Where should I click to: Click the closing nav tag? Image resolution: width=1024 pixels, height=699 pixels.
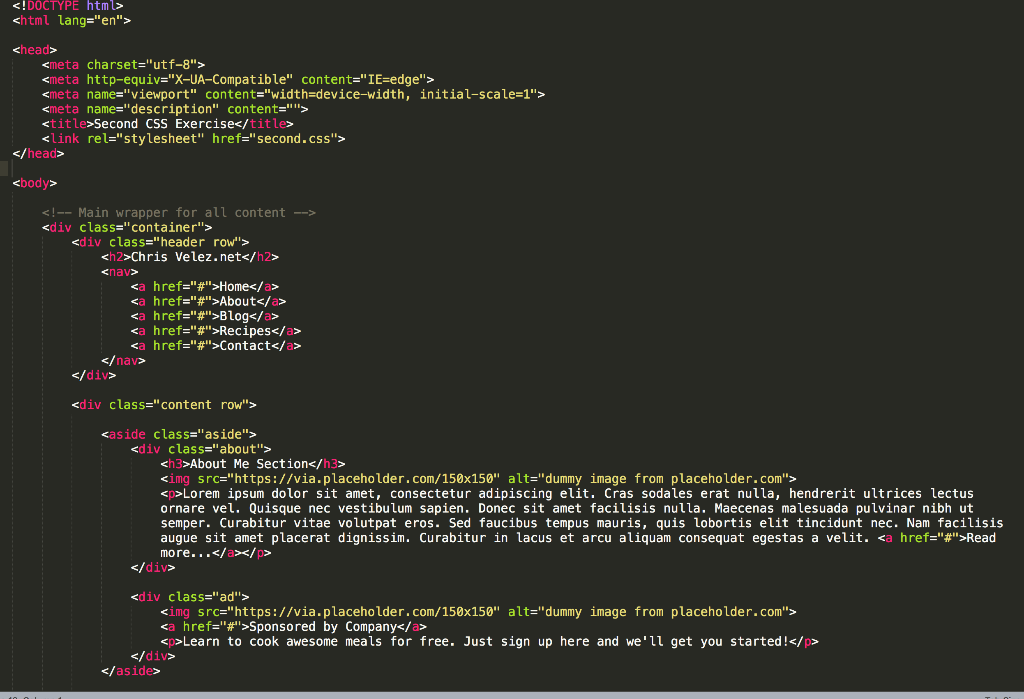coord(123,361)
